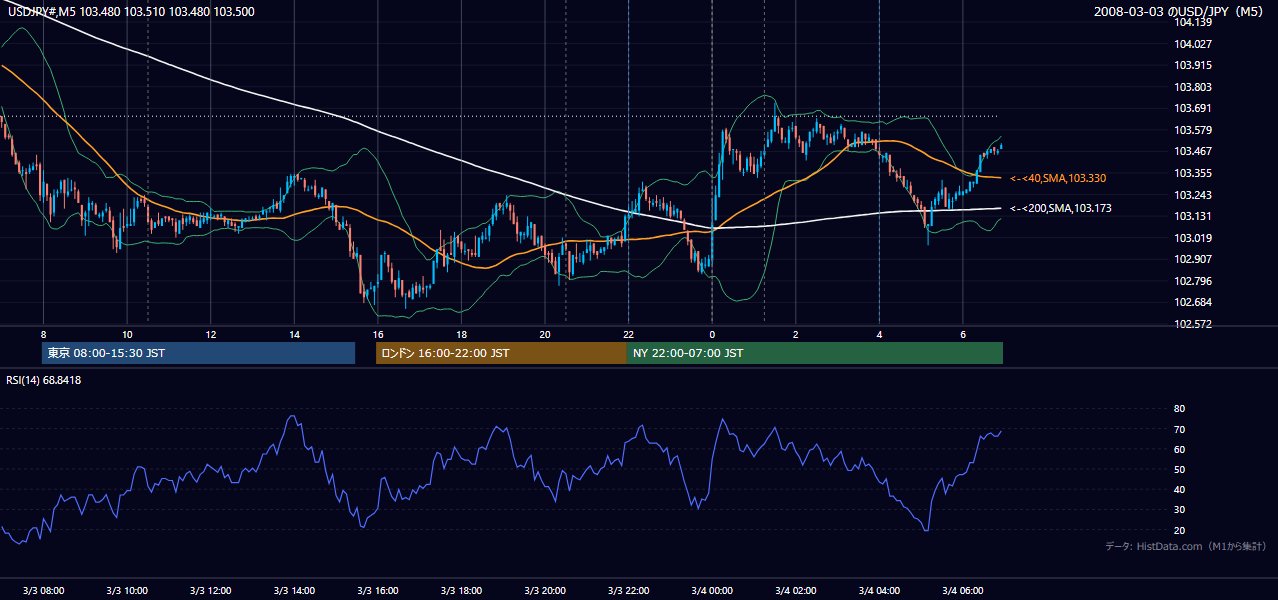1278x600 pixels.
Task: Click price axis value 103.915
Action: [x=1194, y=65]
